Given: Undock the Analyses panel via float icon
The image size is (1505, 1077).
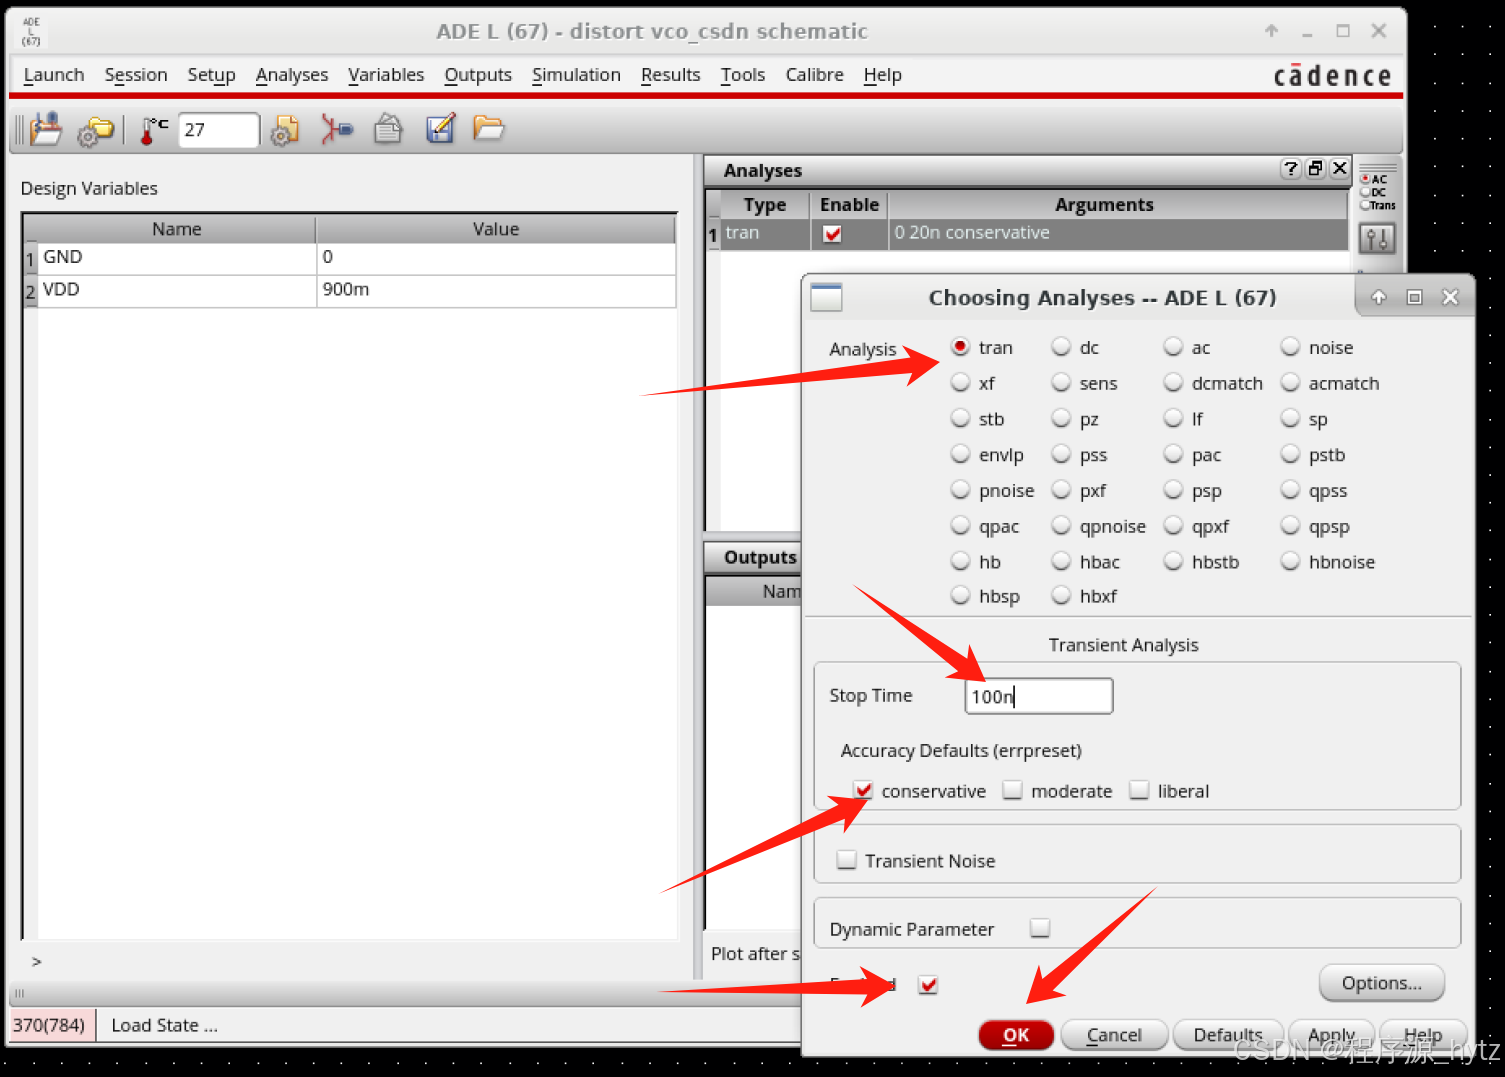Looking at the screenshot, I should (x=1316, y=169).
